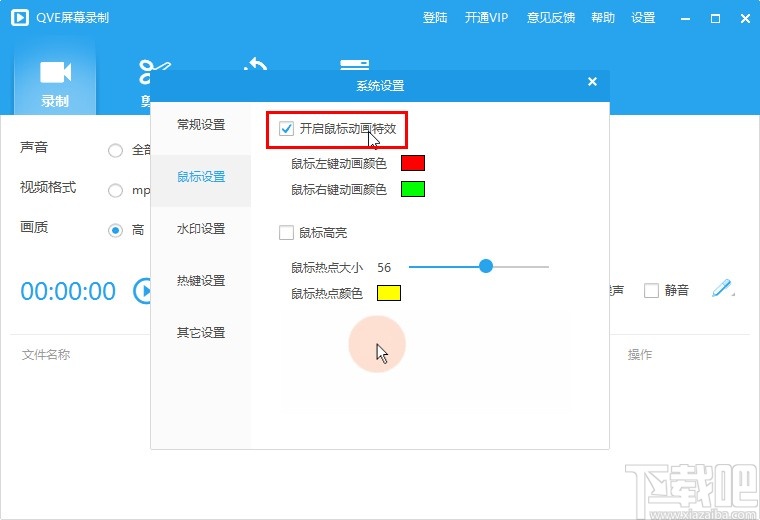Close the QVE屏幕录制 main window
Viewport: 760px width, 520px height.
click(x=745, y=19)
